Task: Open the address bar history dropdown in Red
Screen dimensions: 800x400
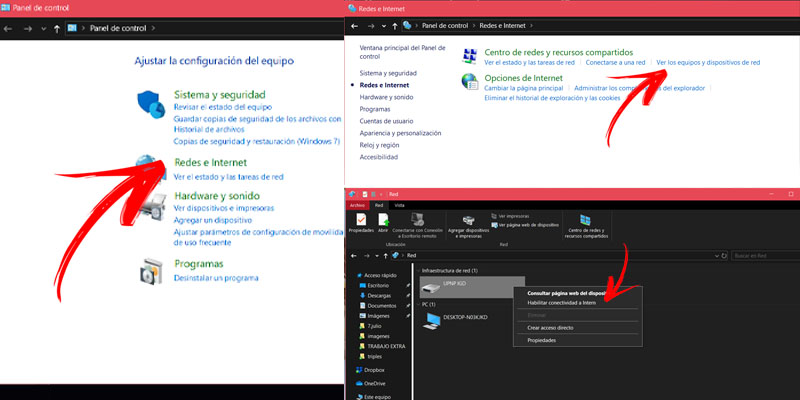Action: (716, 256)
